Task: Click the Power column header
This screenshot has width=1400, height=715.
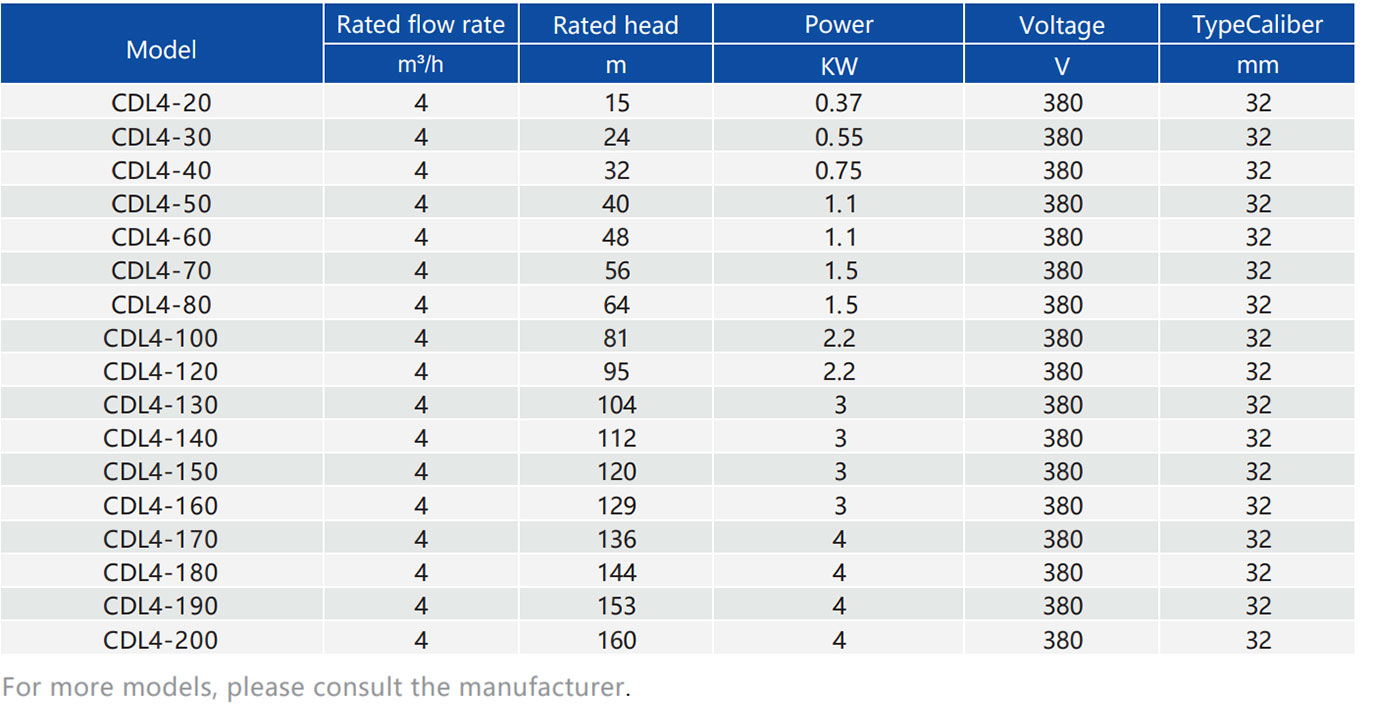Action: (x=838, y=25)
